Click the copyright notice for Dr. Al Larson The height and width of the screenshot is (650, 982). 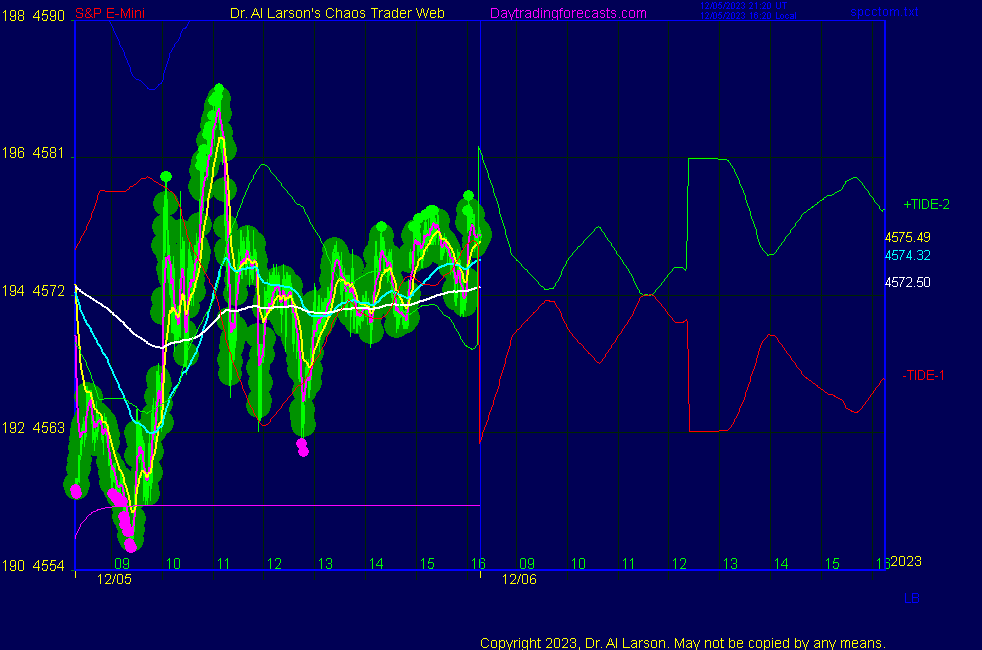coord(683,643)
